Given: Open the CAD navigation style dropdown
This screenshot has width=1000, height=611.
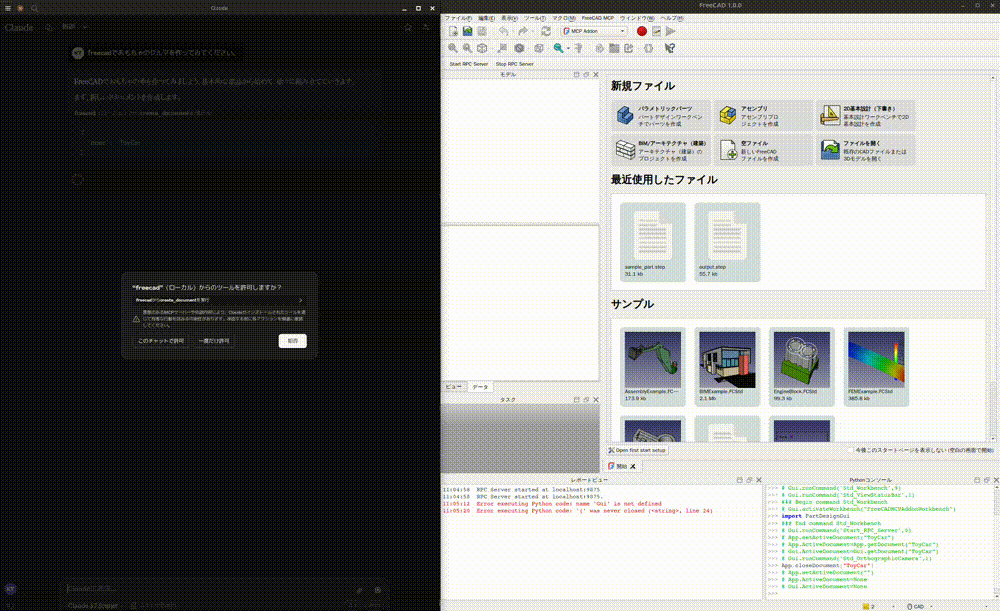Looking at the screenshot, I should (920, 606).
